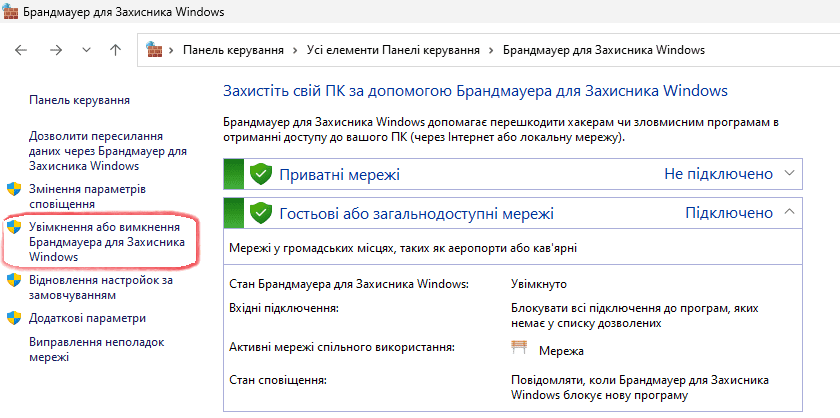Open the chevron after Панель керування breadcrumb
840x418 pixels.
[x=295, y=50]
